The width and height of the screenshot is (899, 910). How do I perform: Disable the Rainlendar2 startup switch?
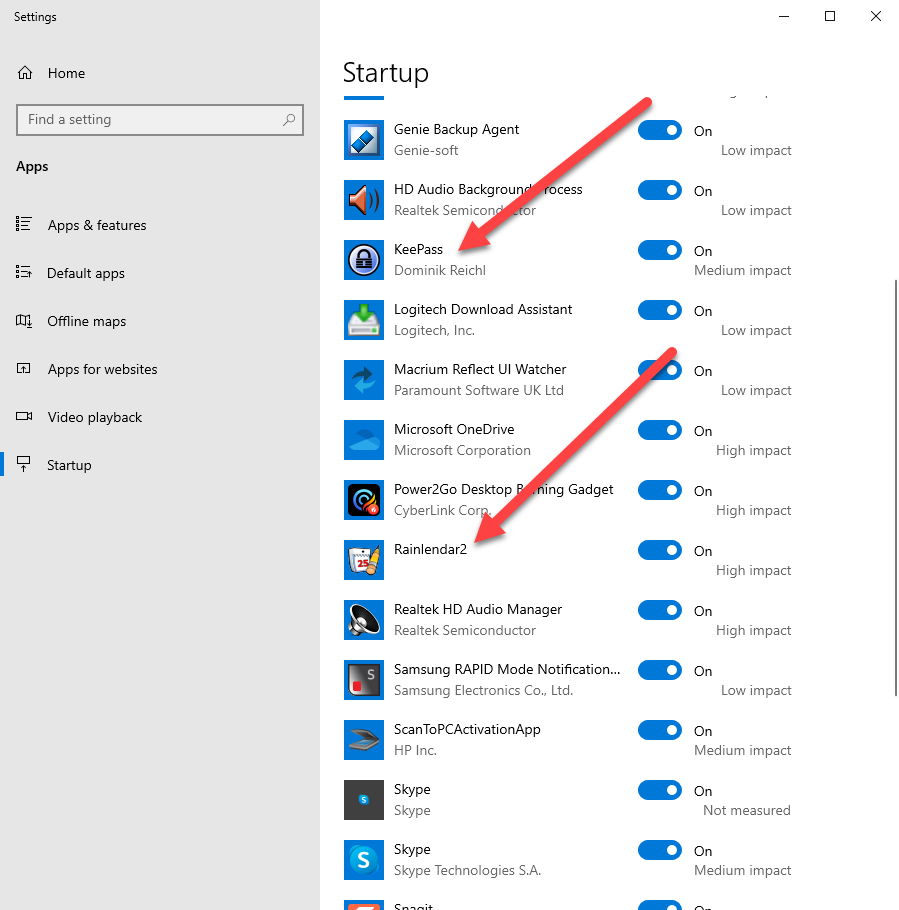click(x=659, y=550)
